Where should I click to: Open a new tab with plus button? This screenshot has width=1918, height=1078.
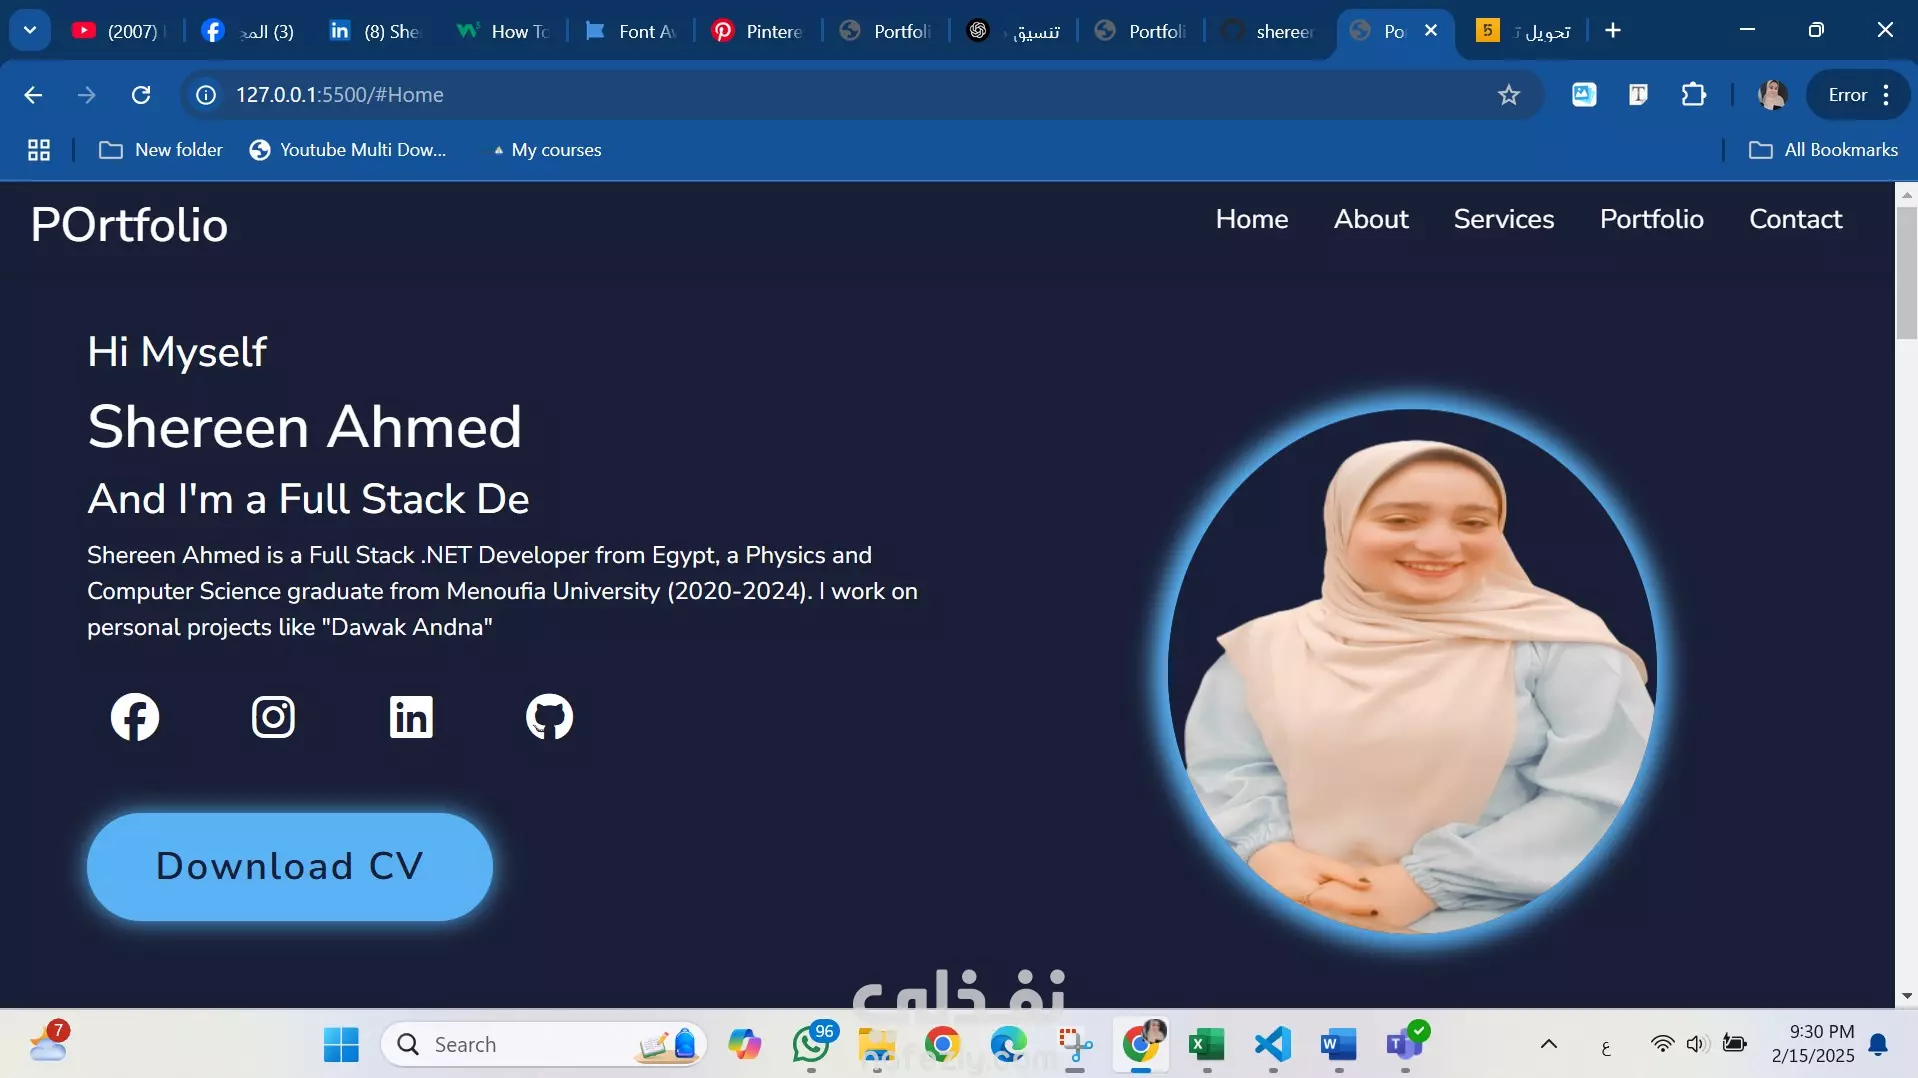point(1613,31)
